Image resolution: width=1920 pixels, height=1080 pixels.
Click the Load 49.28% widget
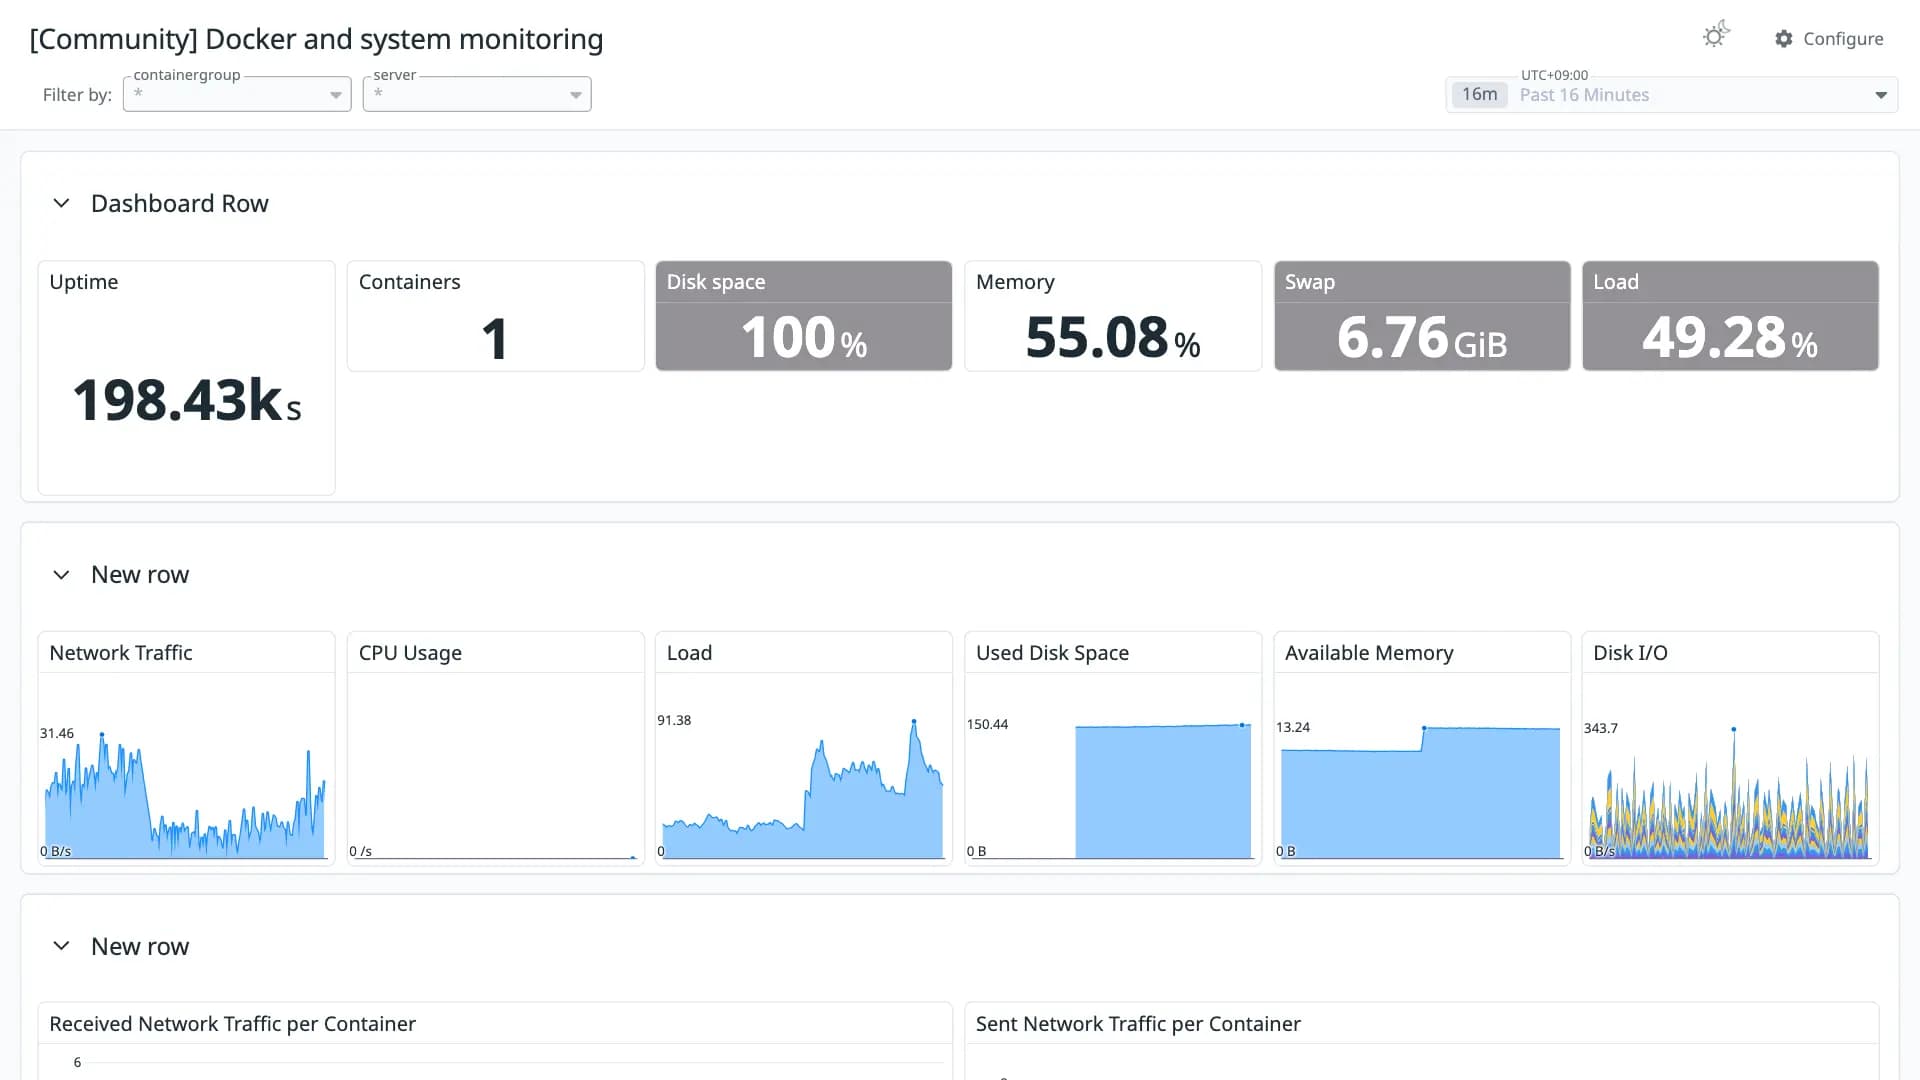tap(1730, 316)
